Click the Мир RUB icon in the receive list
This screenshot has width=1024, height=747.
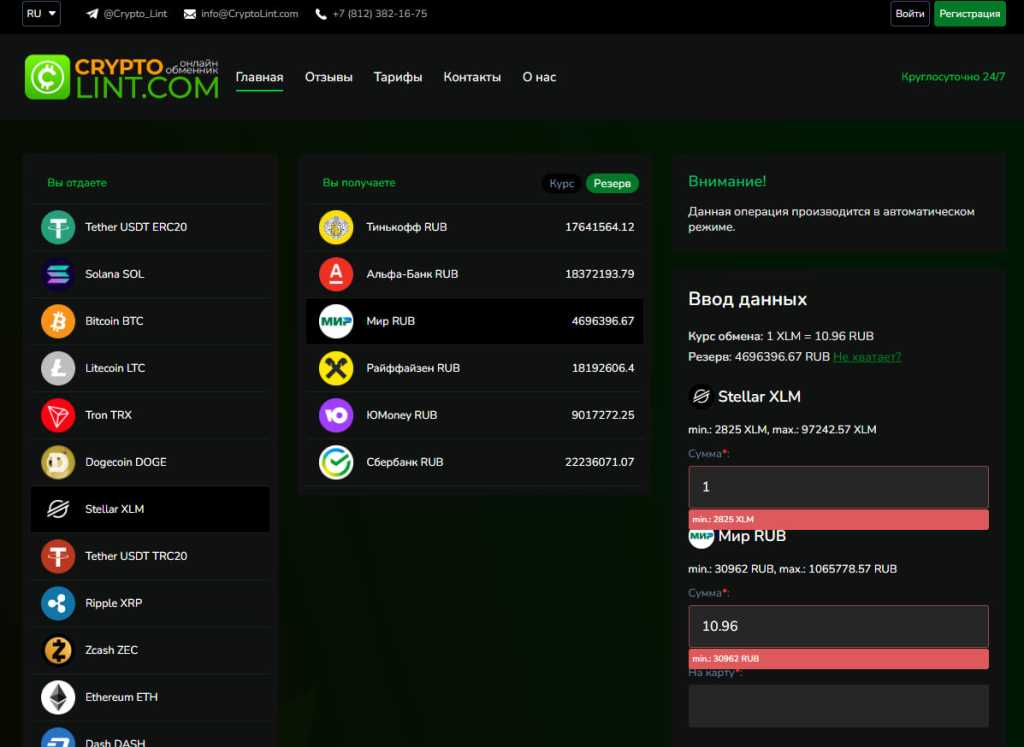coord(336,321)
